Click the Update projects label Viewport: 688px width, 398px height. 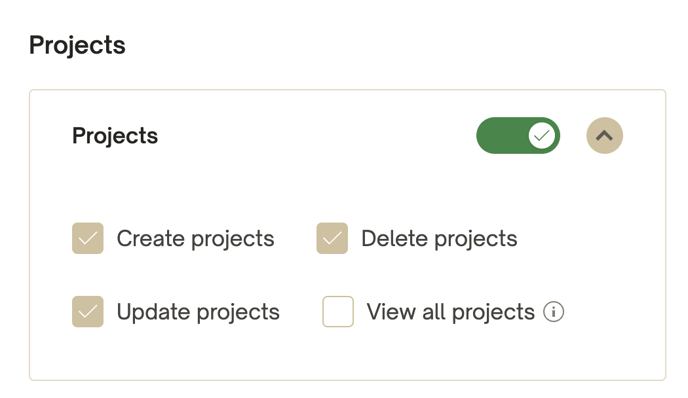point(198,312)
